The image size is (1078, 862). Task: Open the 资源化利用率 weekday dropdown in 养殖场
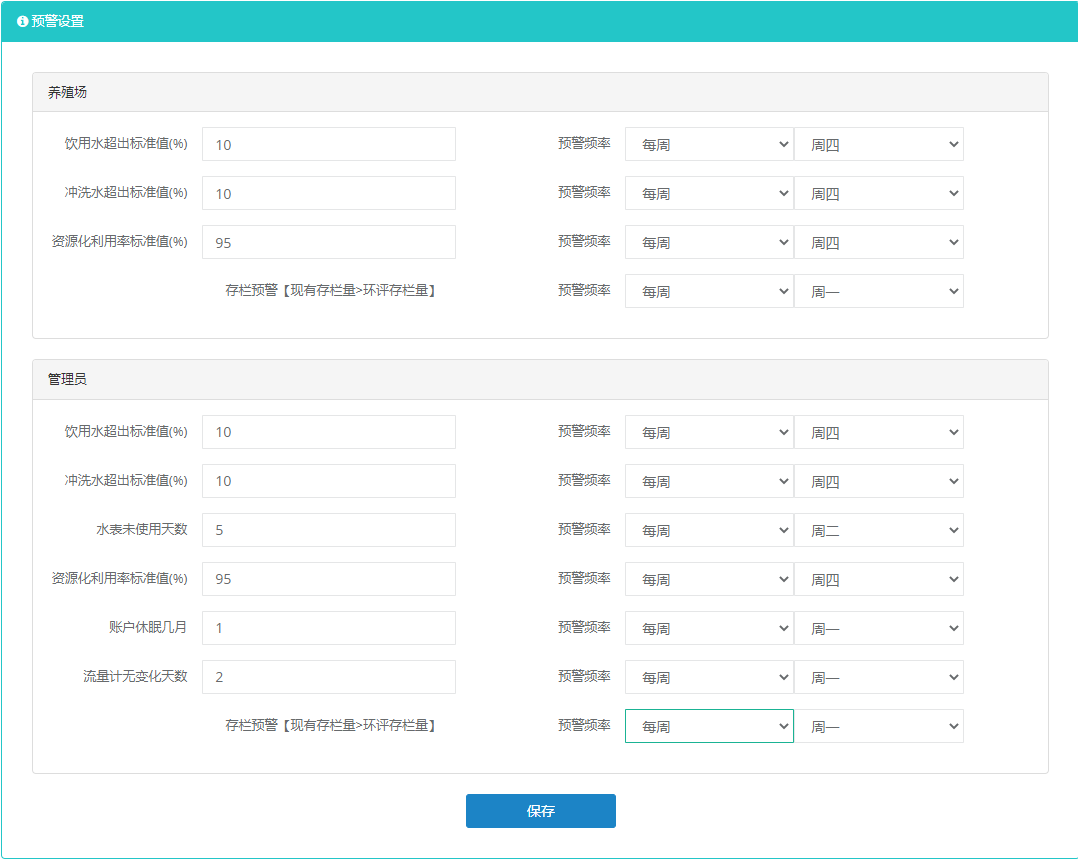coord(879,242)
